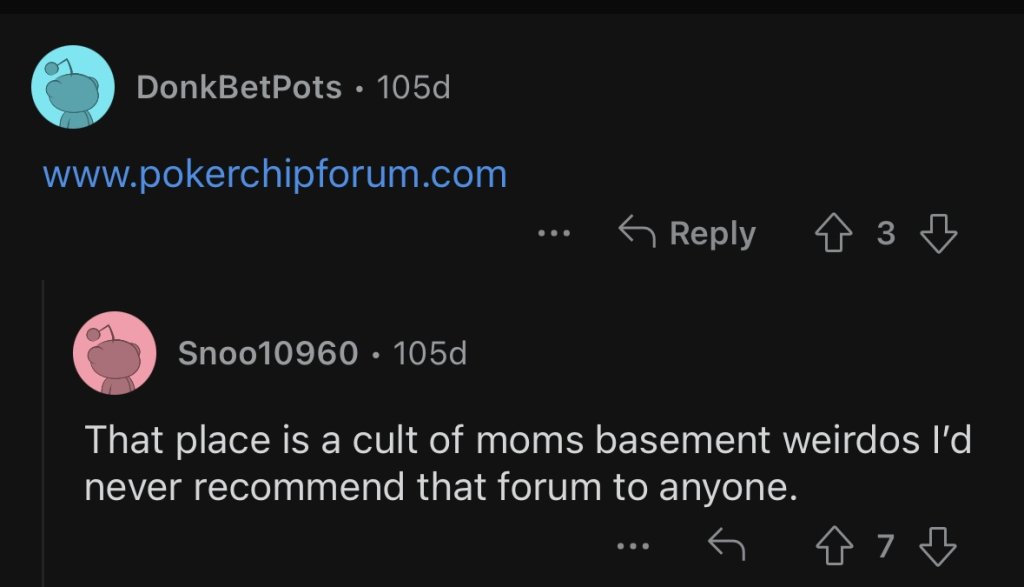Downvote DonkBetPots' comment
Image resolution: width=1024 pixels, height=587 pixels.
(938, 234)
